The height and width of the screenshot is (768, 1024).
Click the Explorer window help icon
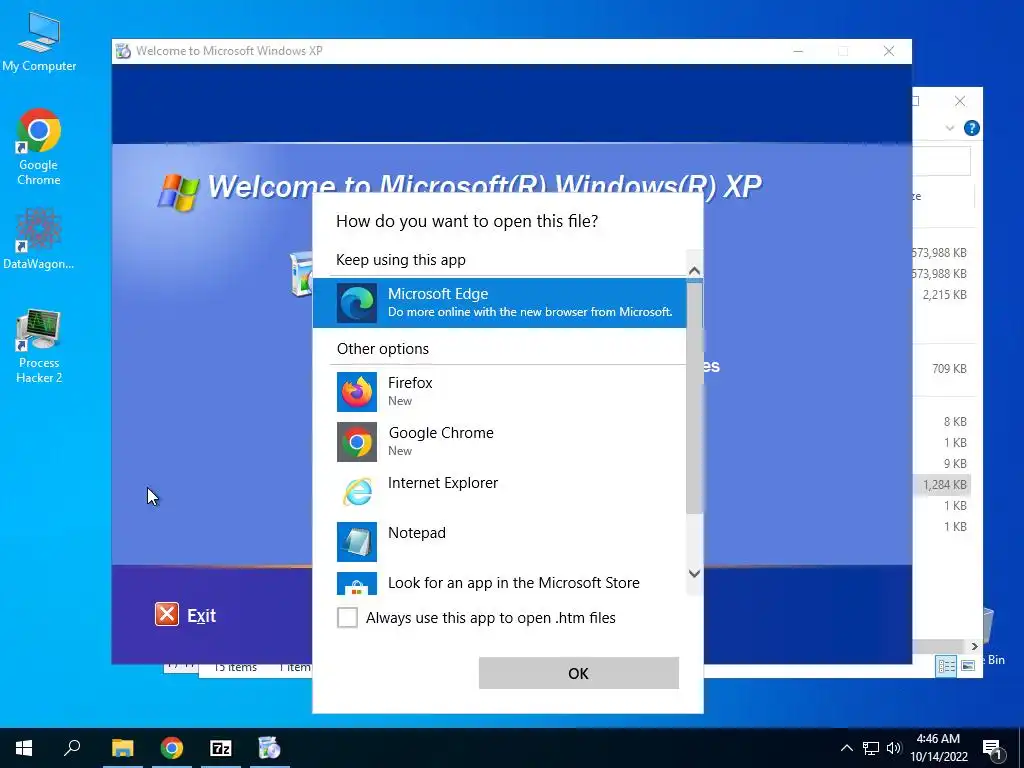pos(971,128)
